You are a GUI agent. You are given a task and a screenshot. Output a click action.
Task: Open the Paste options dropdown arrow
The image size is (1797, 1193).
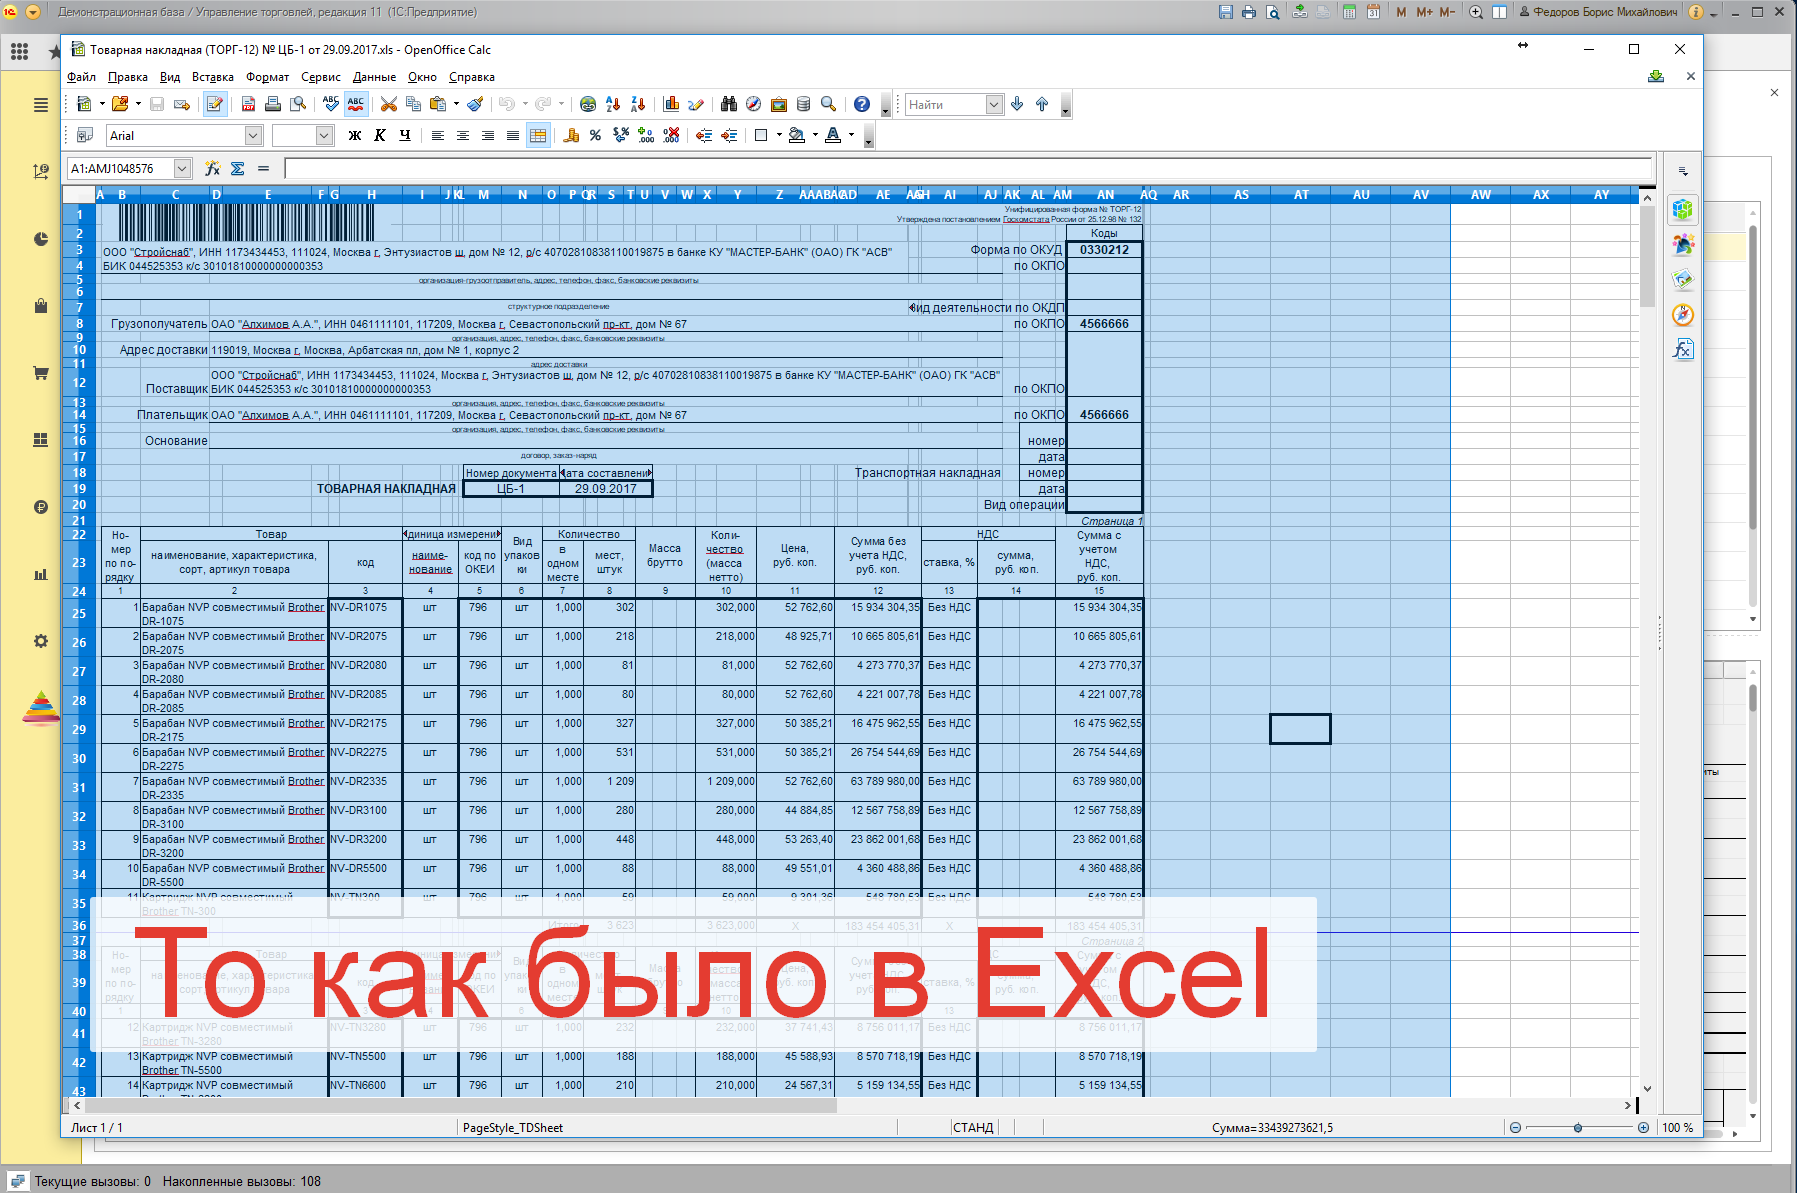[456, 104]
